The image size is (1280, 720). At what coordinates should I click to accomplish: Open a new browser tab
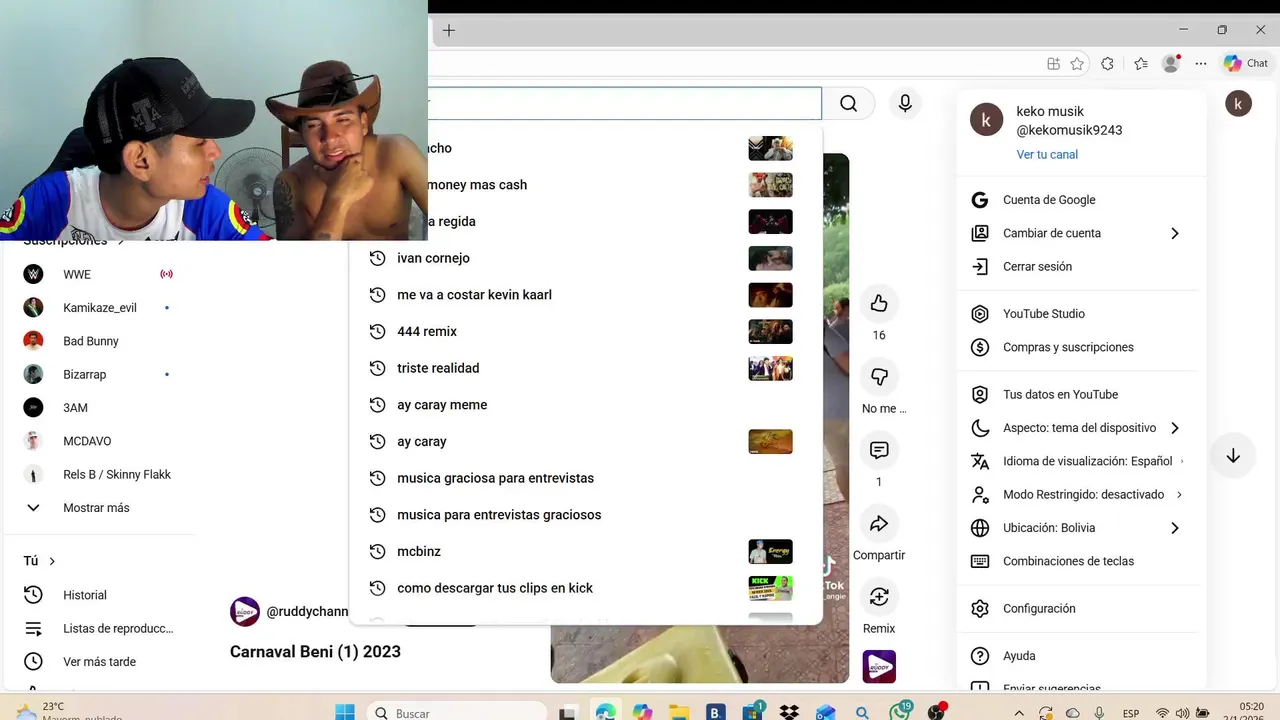pos(449,31)
